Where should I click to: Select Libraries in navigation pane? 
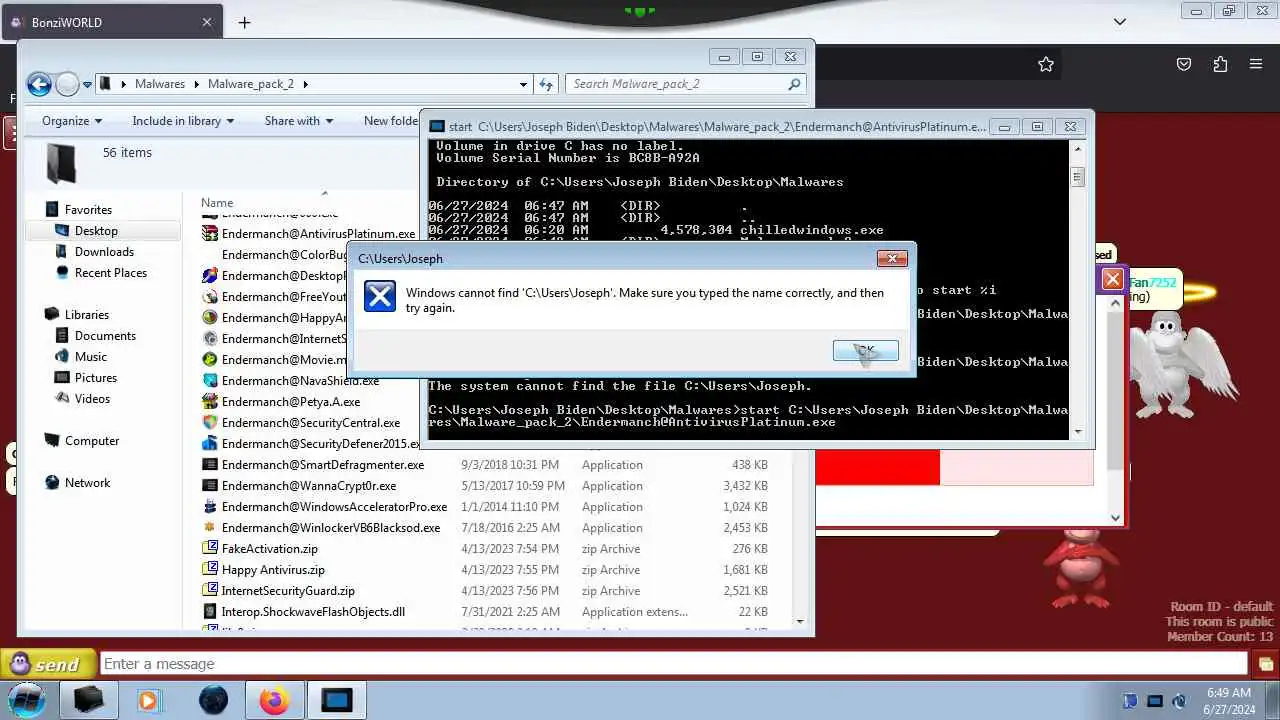[x=87, y=315]
